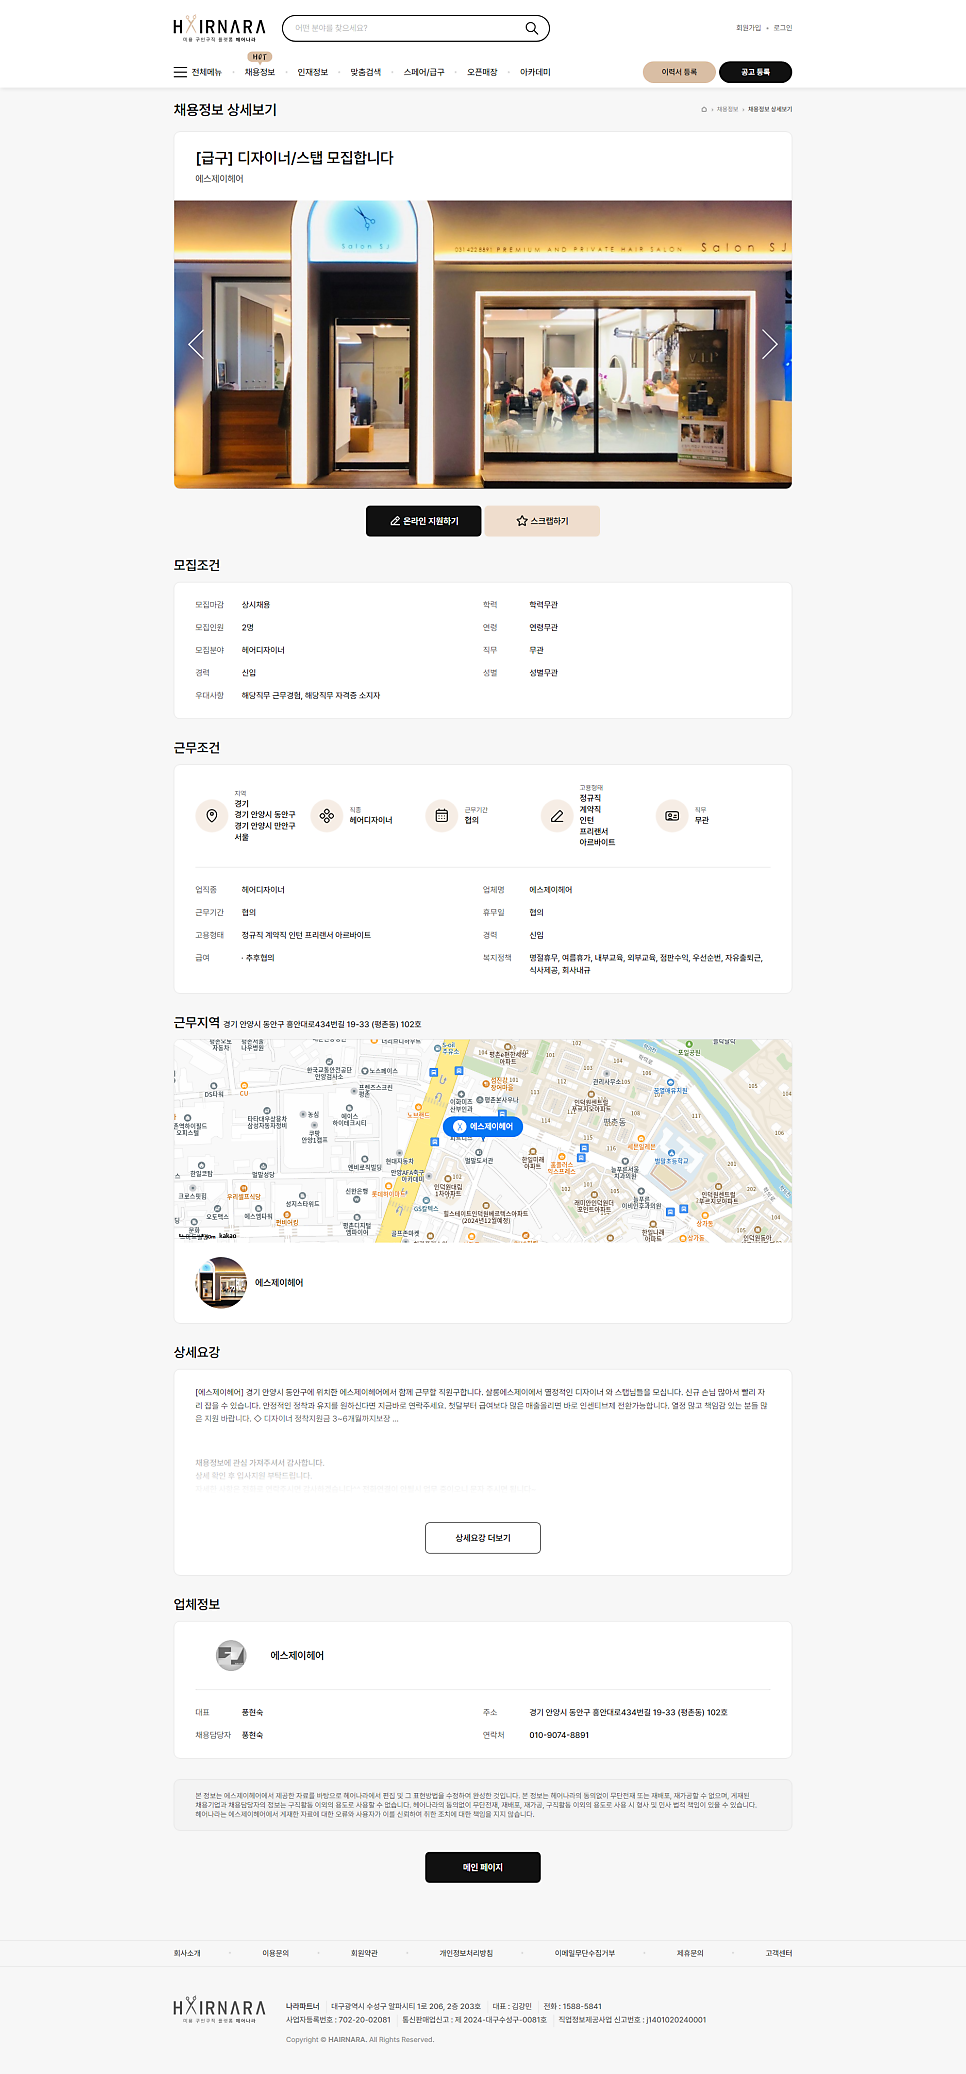Click 에스제이헤어 subtitle under the job title
Screen dimensions: 966x2074
(219, 179)
